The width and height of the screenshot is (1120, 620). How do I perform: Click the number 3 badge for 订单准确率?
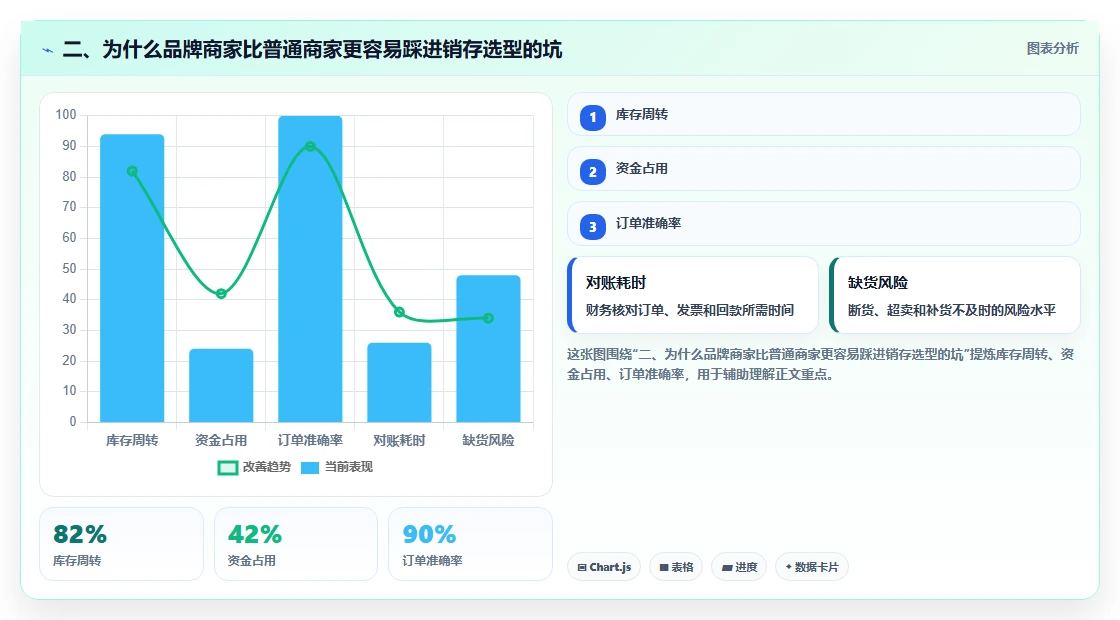(x=592, y=227)
